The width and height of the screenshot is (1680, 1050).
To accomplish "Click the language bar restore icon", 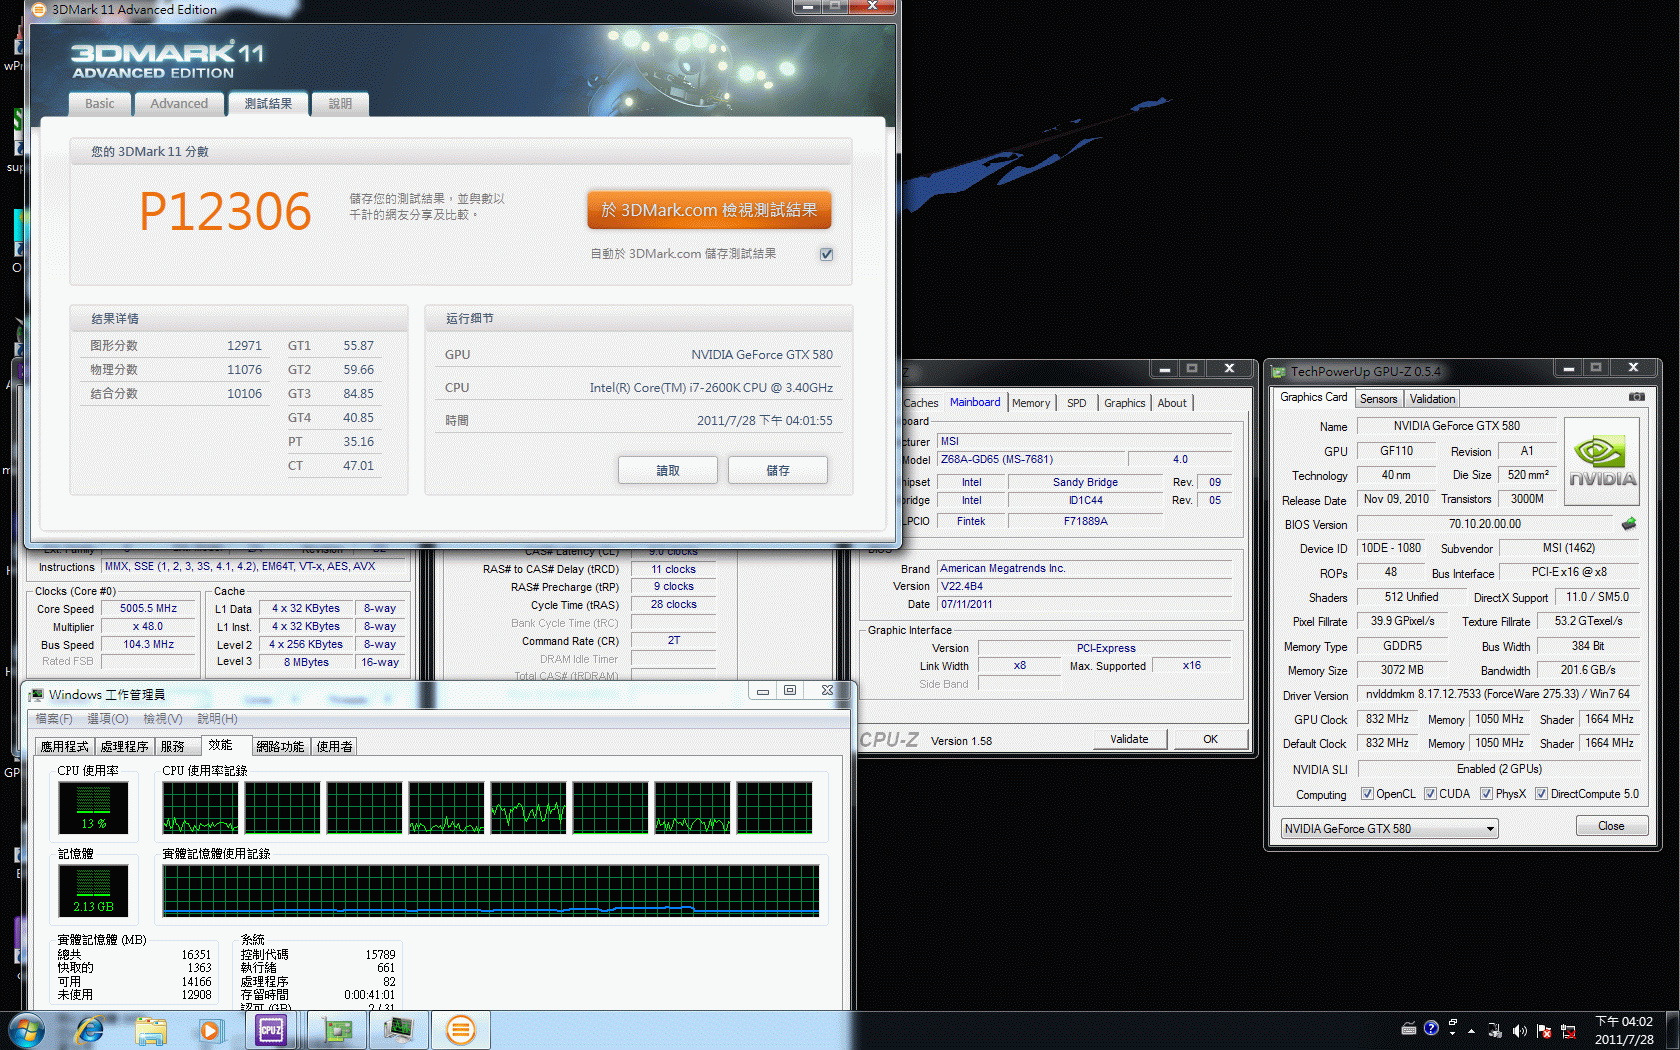I will pos(1453,1023).
